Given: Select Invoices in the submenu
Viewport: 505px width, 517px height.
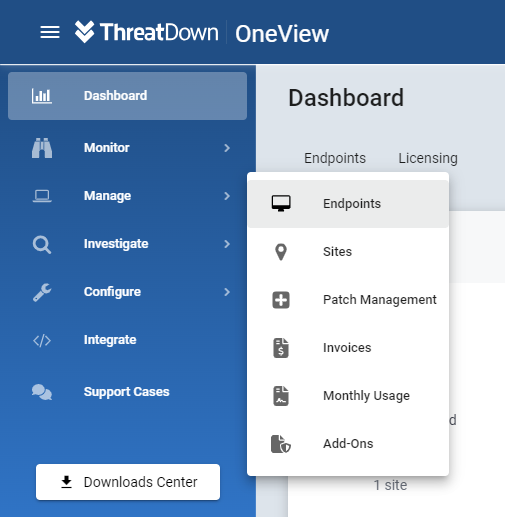Looking at the screenshot, I should point(348,348).
